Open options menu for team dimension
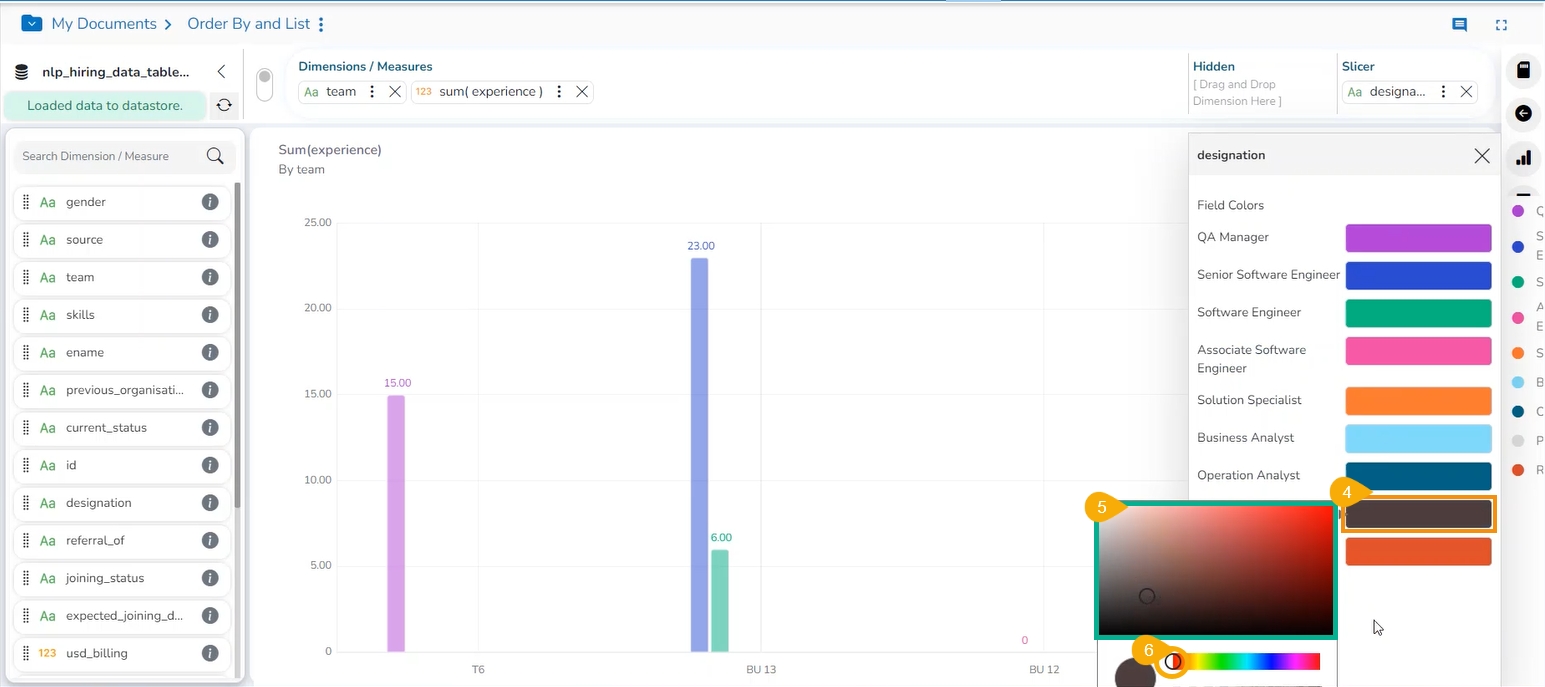The height and width of the screenshot is (687, 1545). tap(372, 92)
